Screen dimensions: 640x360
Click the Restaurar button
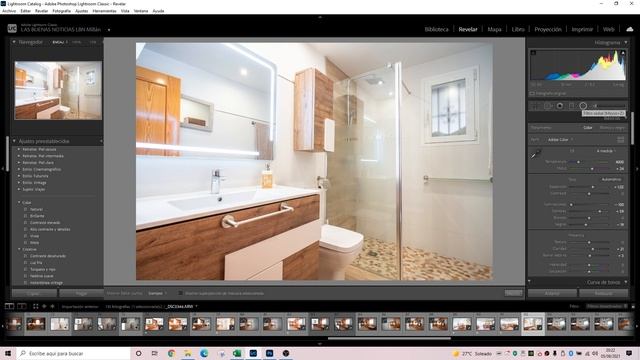pyautogui.click(x=603, y=293)
